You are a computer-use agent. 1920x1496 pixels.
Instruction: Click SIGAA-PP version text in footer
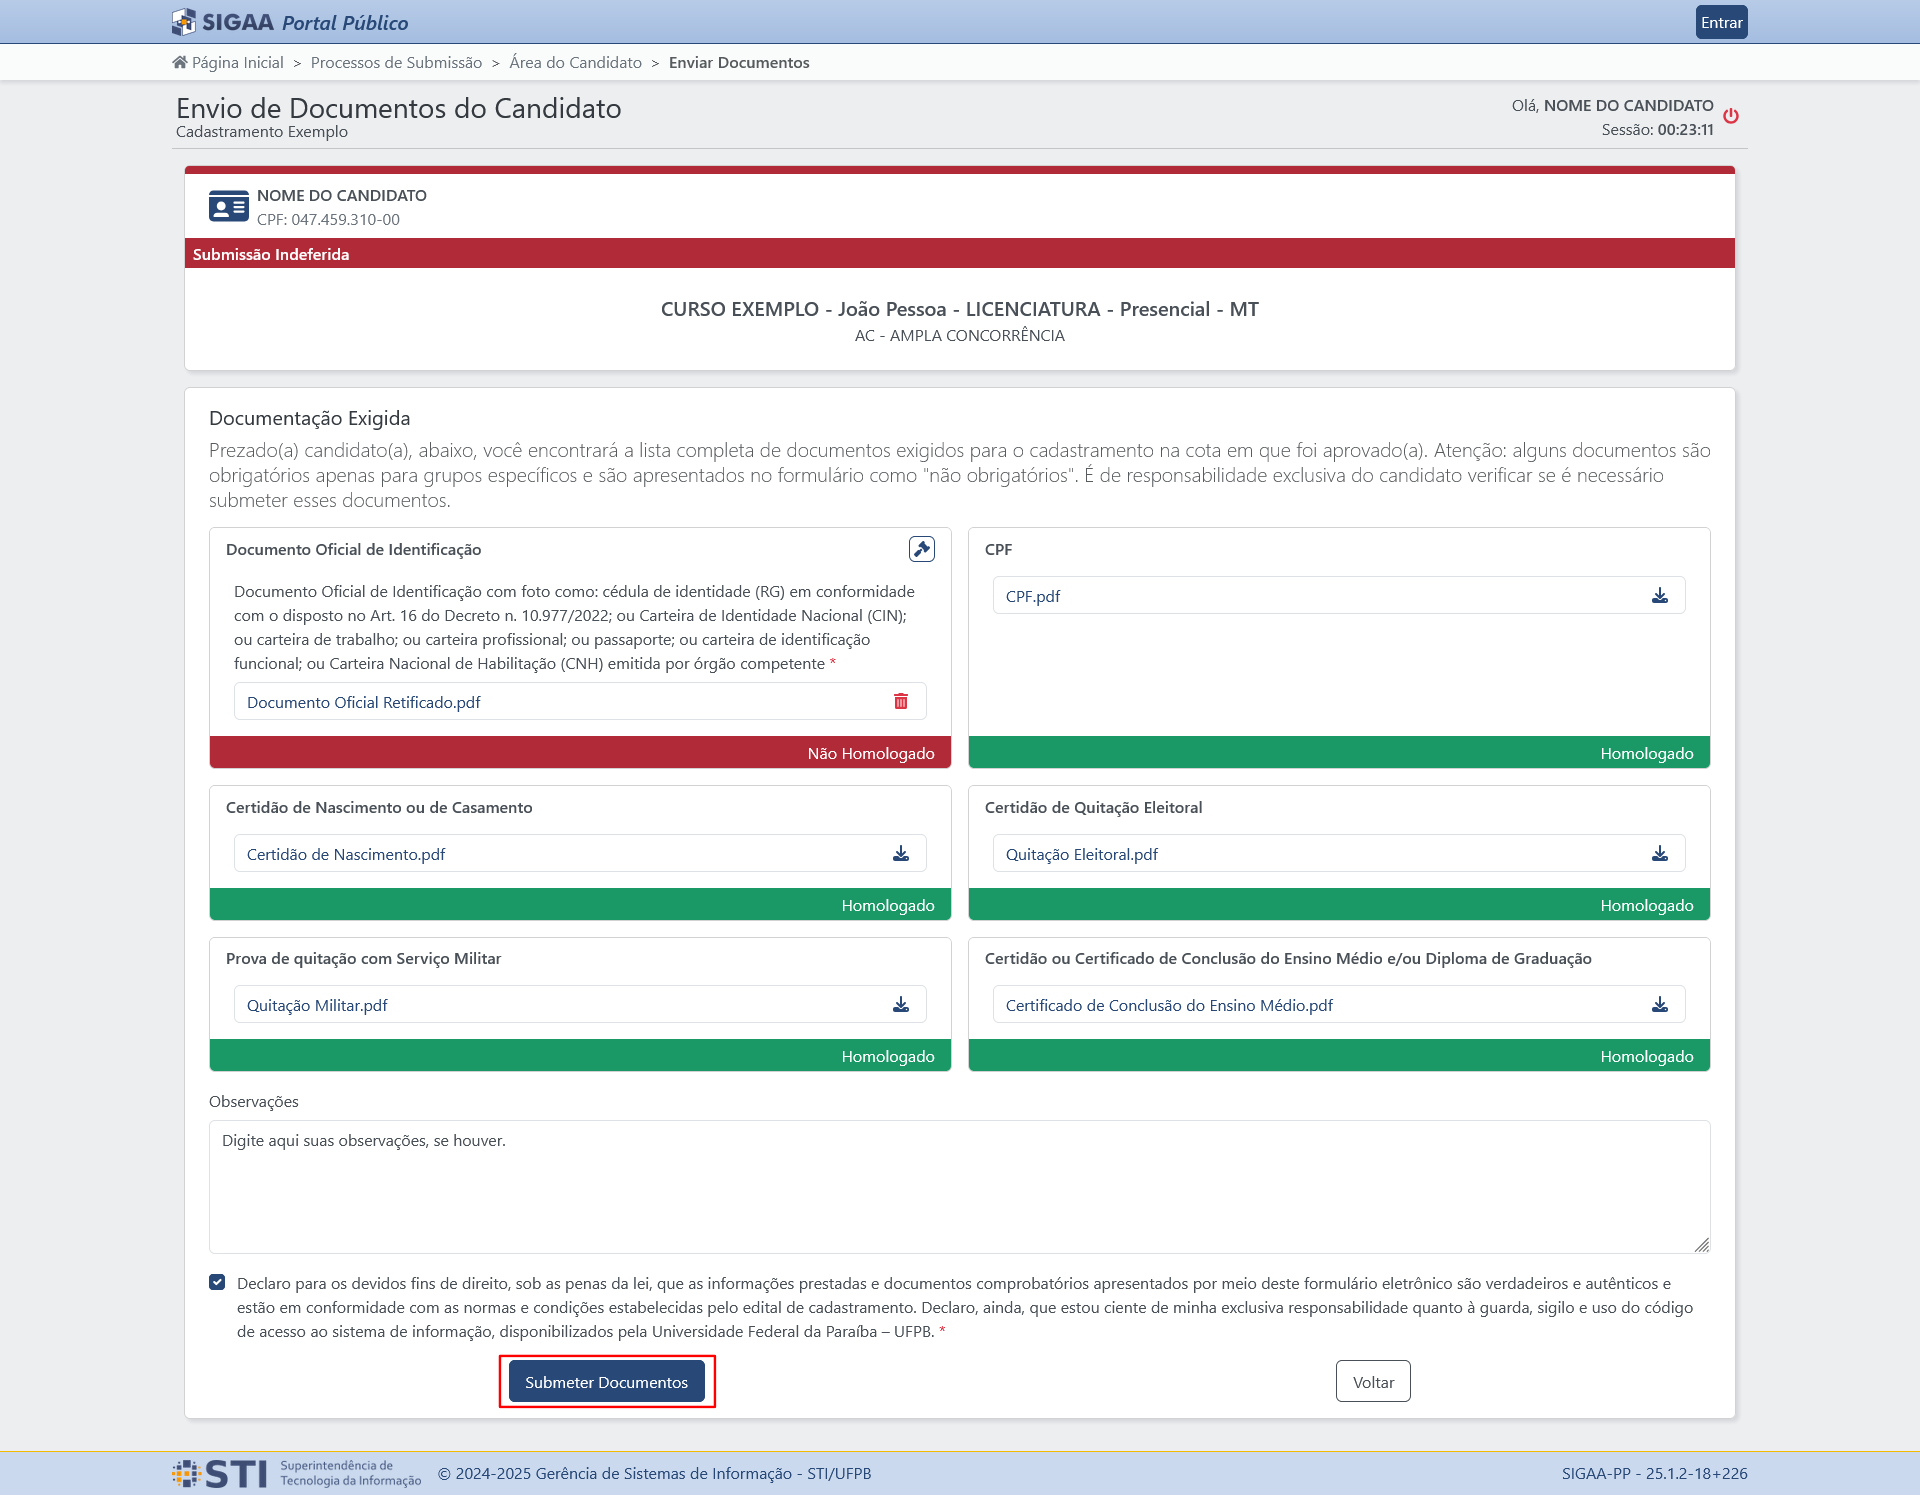(x=1654, y=1473)
